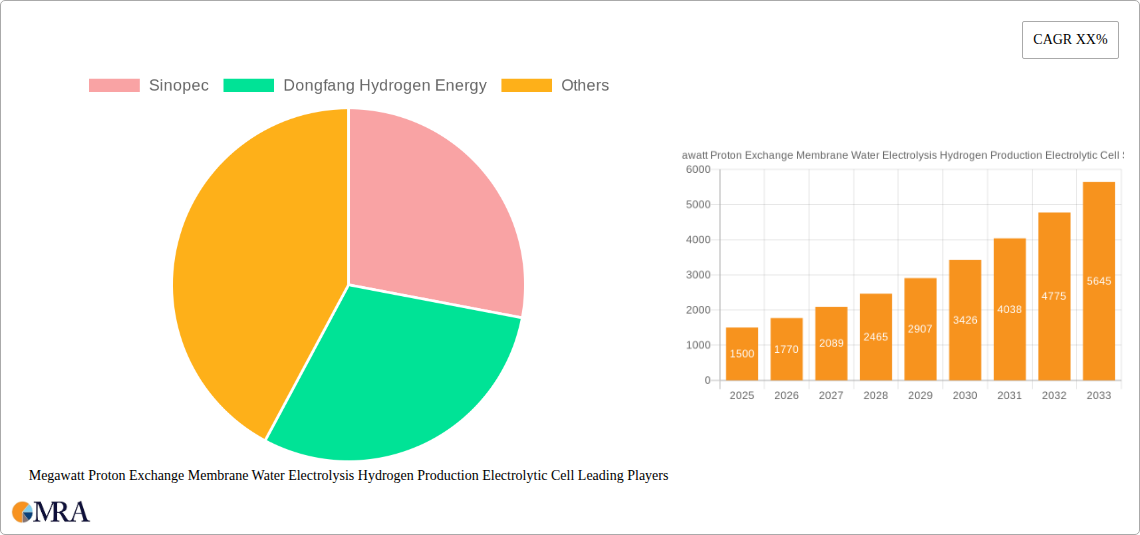1140x535 pixels.
Task: Click the 2028 x-axis year label
Action: [876, 395]
